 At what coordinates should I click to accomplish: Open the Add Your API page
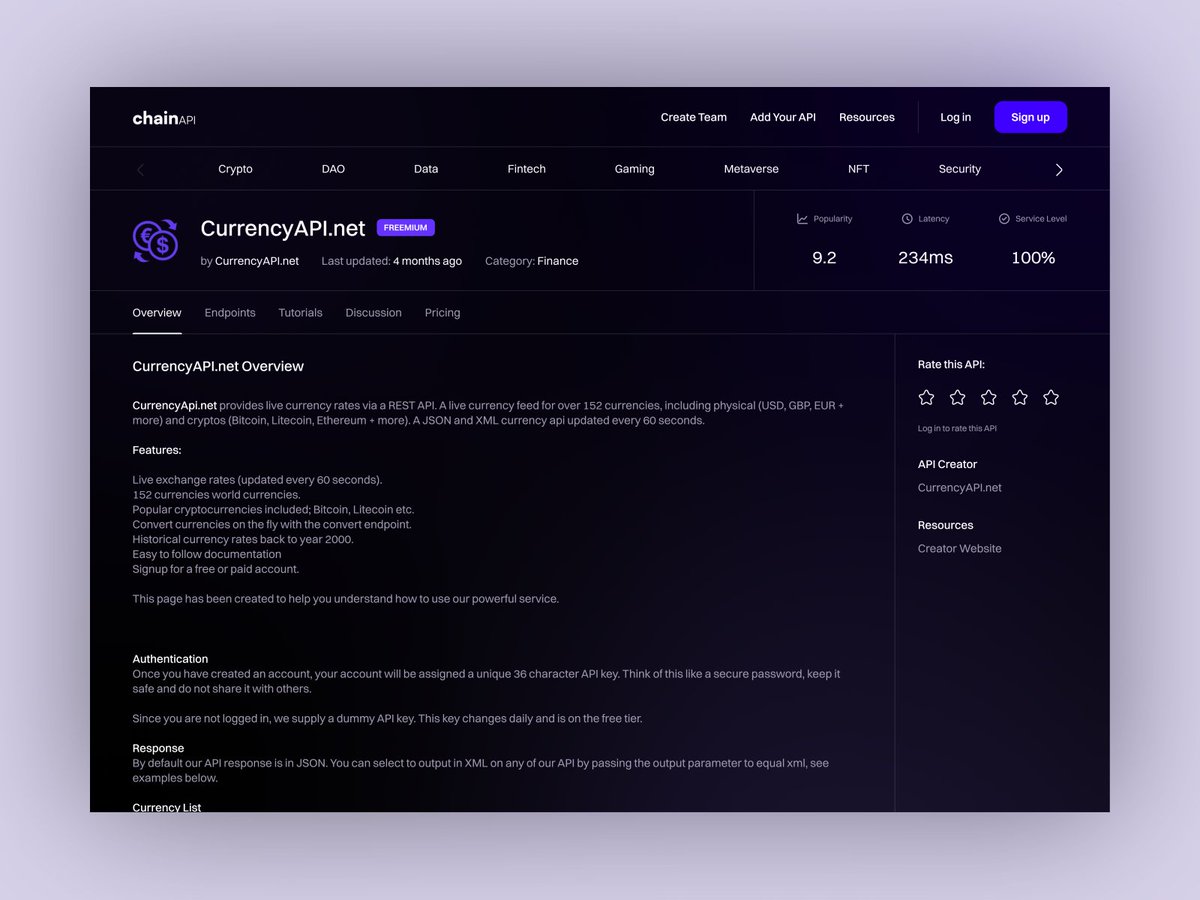pos(783,118)
